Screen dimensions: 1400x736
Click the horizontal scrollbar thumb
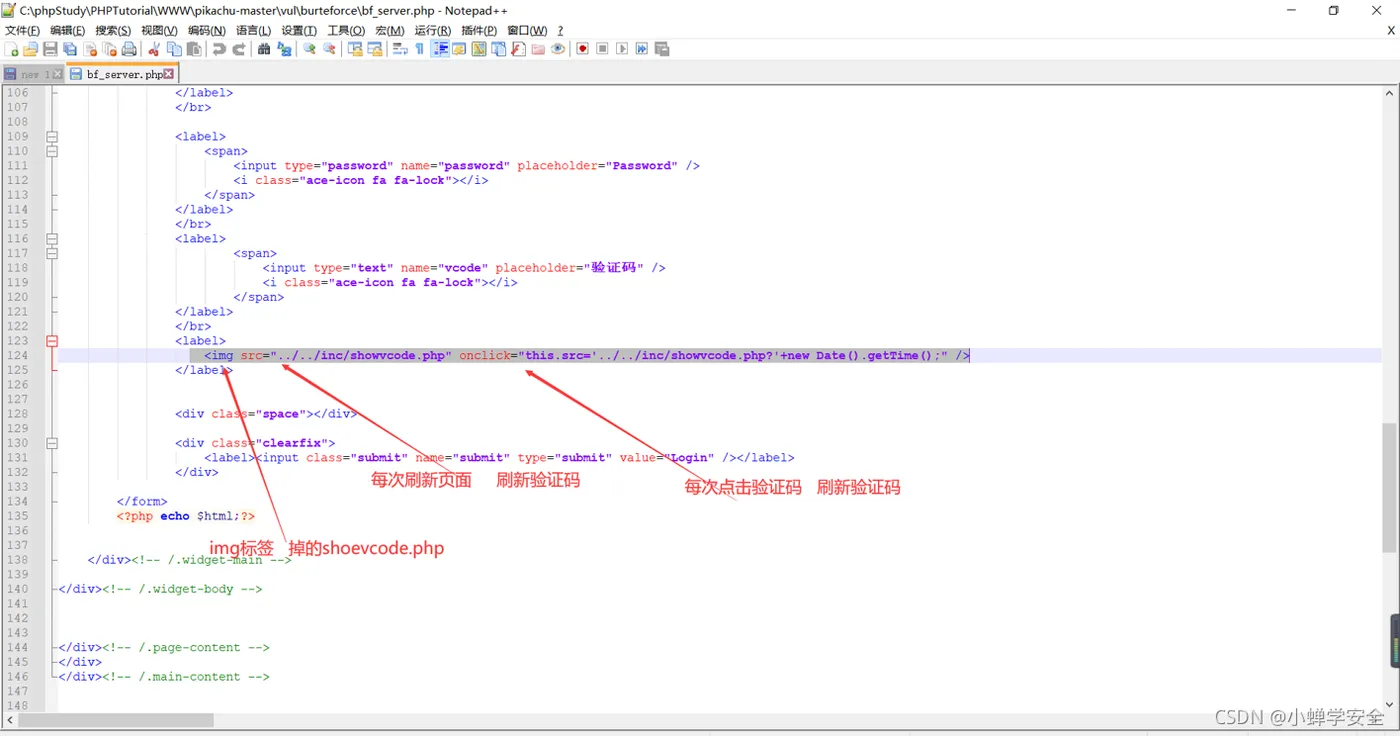(116, 719)
